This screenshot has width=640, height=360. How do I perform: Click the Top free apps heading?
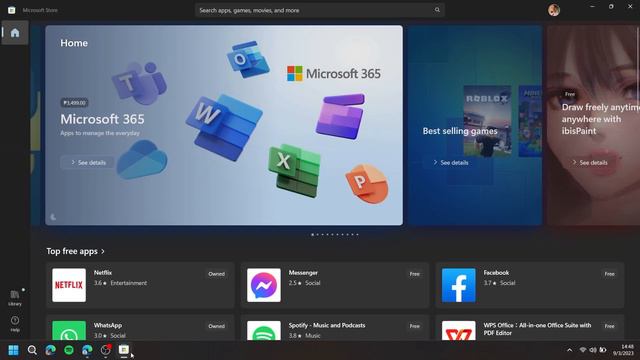72,251
